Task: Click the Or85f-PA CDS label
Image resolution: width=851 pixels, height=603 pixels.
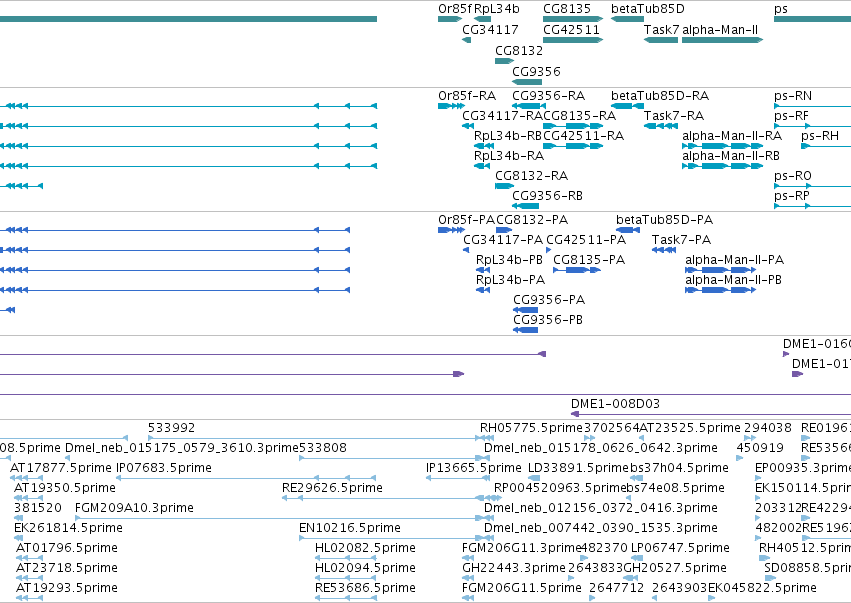Action: [x=466, y=220]
